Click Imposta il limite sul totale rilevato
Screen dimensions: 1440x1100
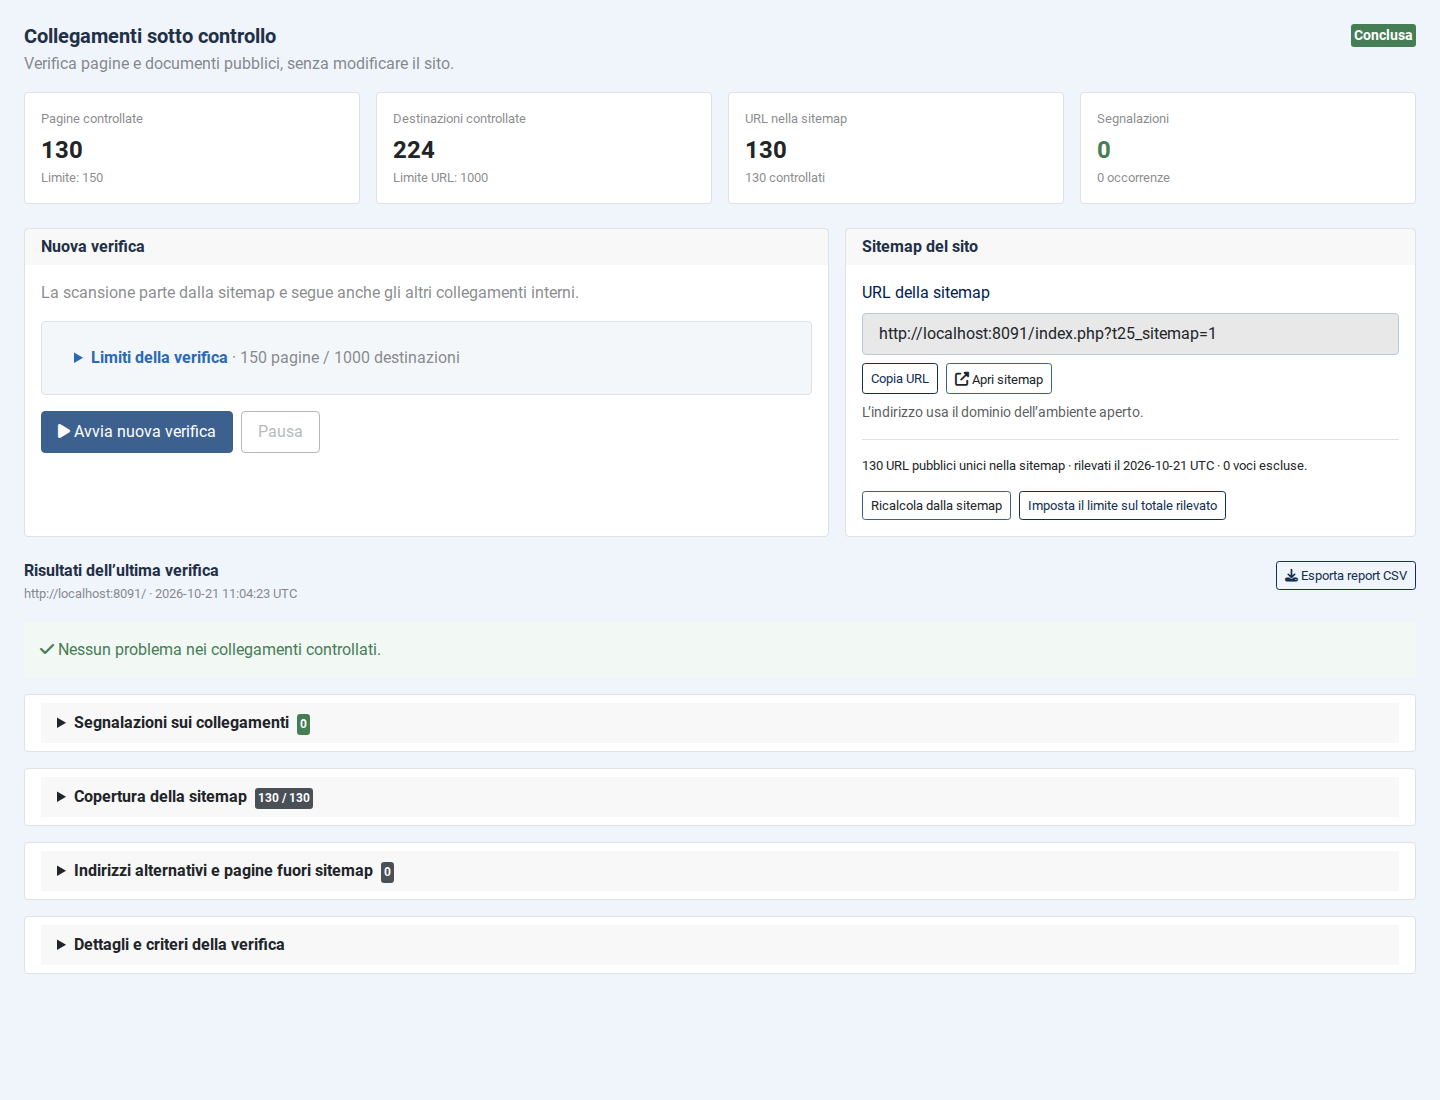coord(1122,506)
